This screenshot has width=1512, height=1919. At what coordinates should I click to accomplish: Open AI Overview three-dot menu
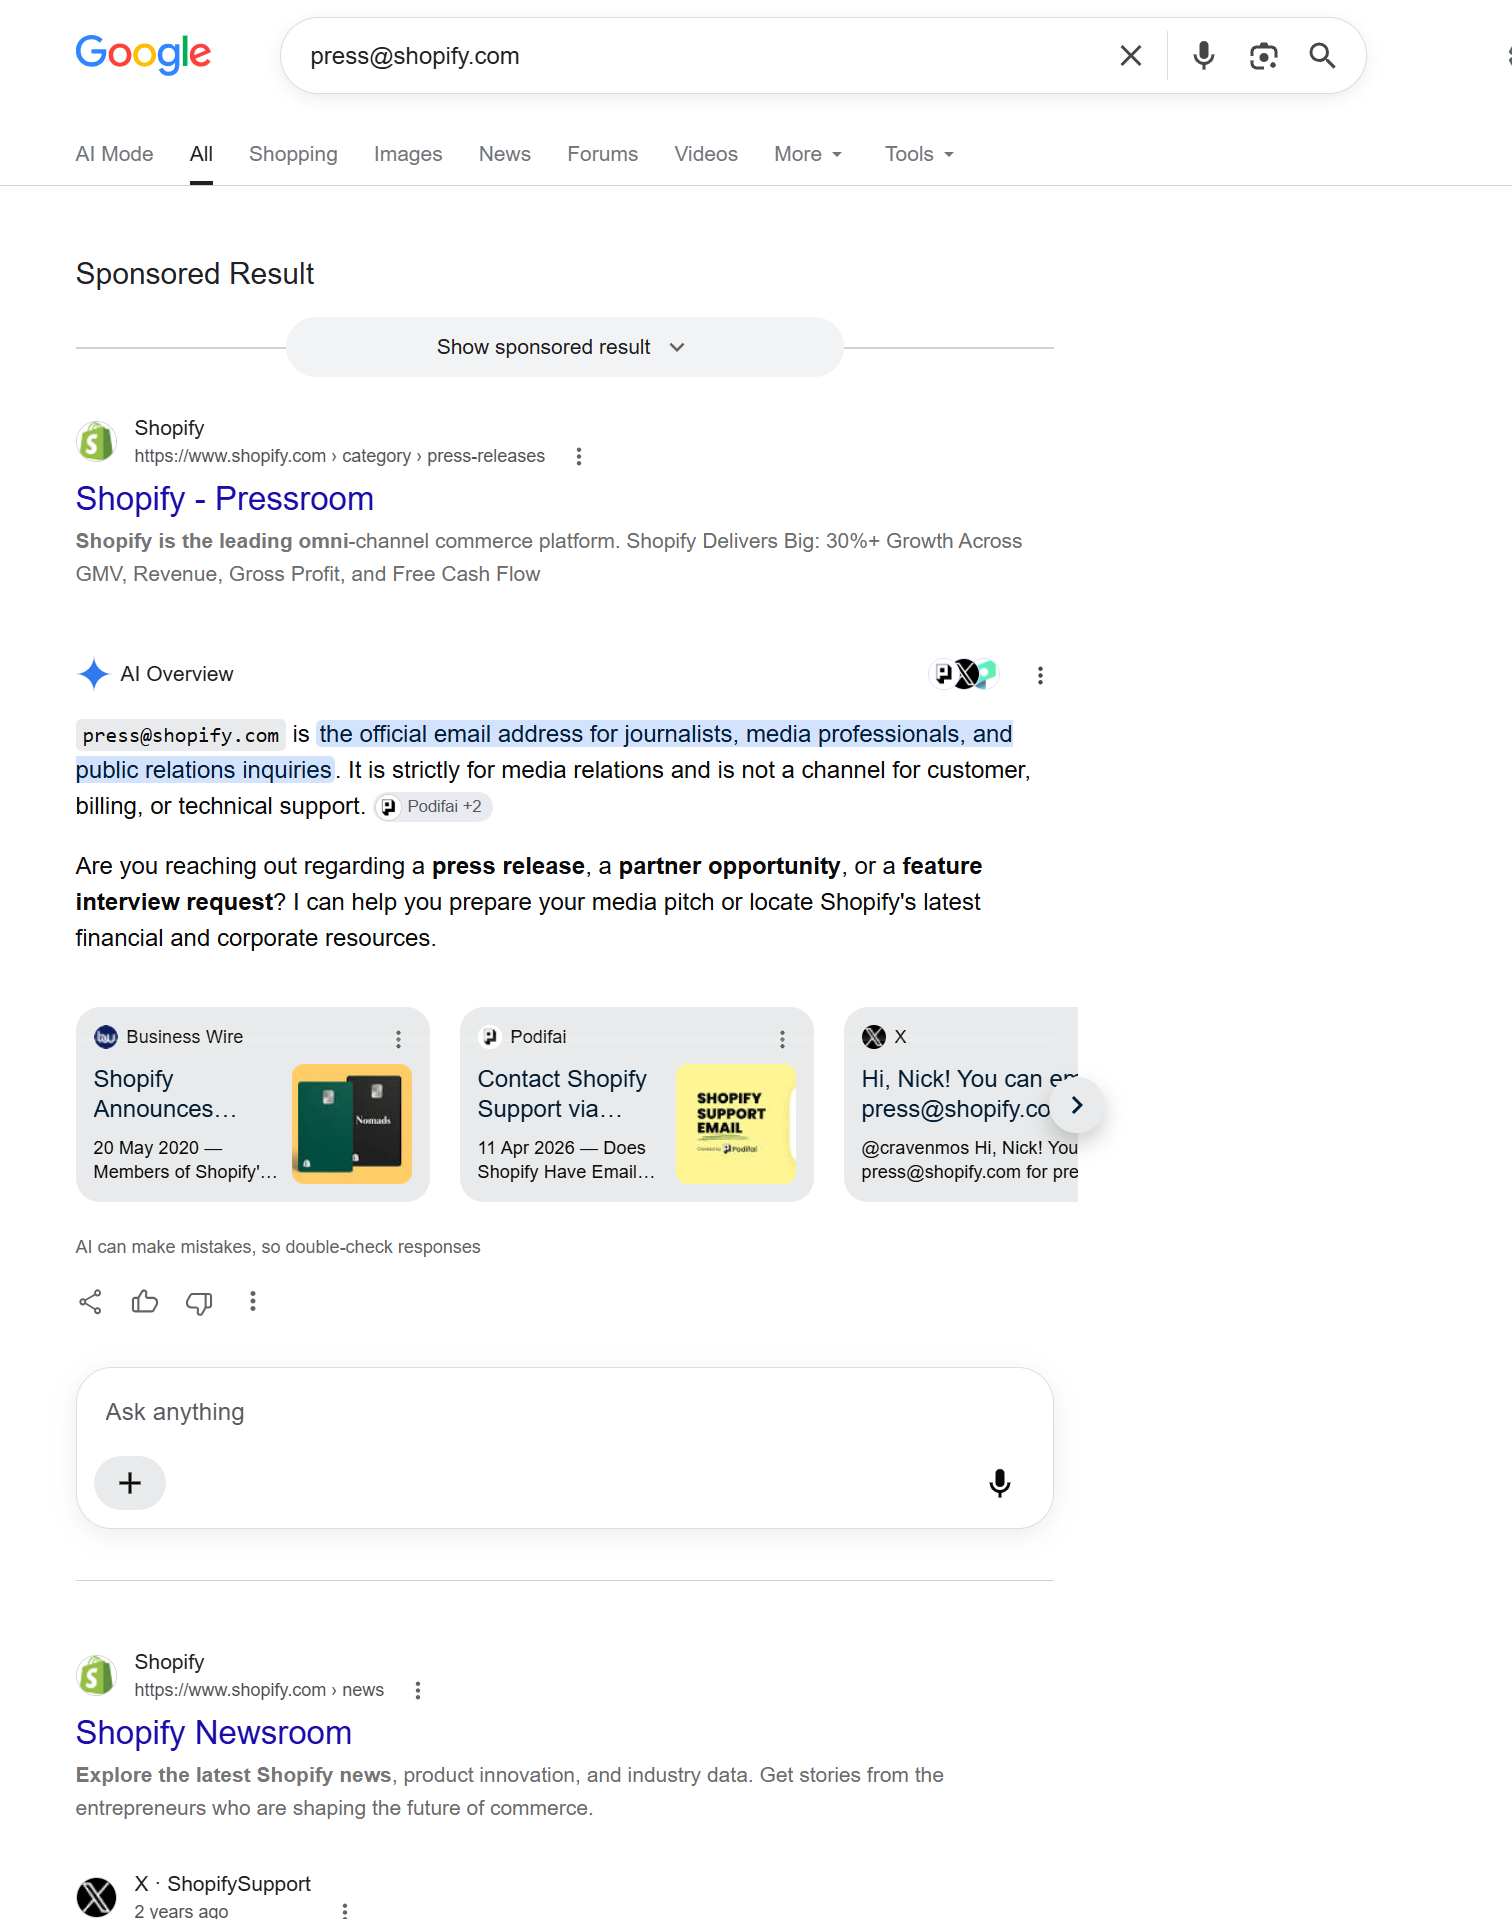click(1040, 675)
